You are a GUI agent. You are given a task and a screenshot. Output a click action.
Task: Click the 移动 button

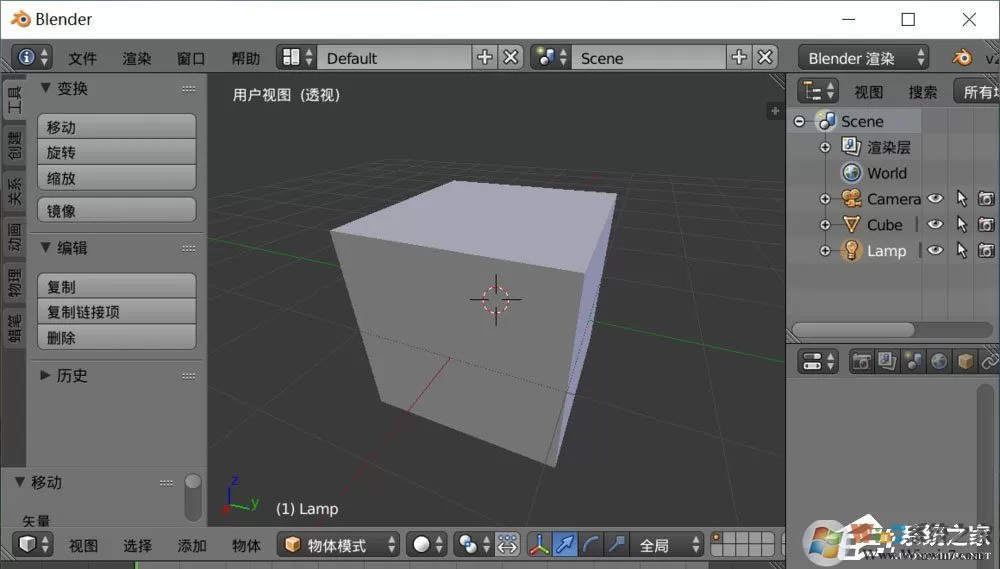[x=117, y=126]
